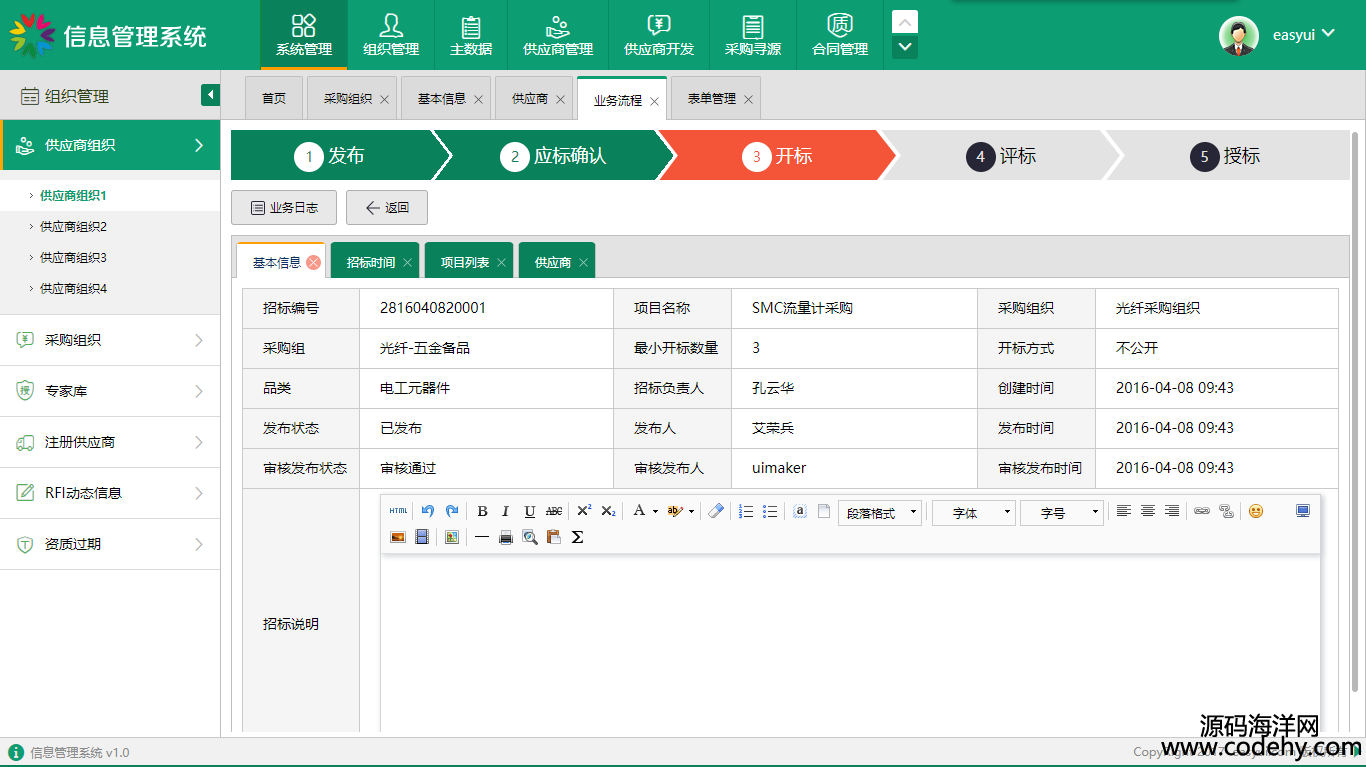
Task: Open the font color dropdown arrow
Action: pyautogui.click(x=655, y=511)
